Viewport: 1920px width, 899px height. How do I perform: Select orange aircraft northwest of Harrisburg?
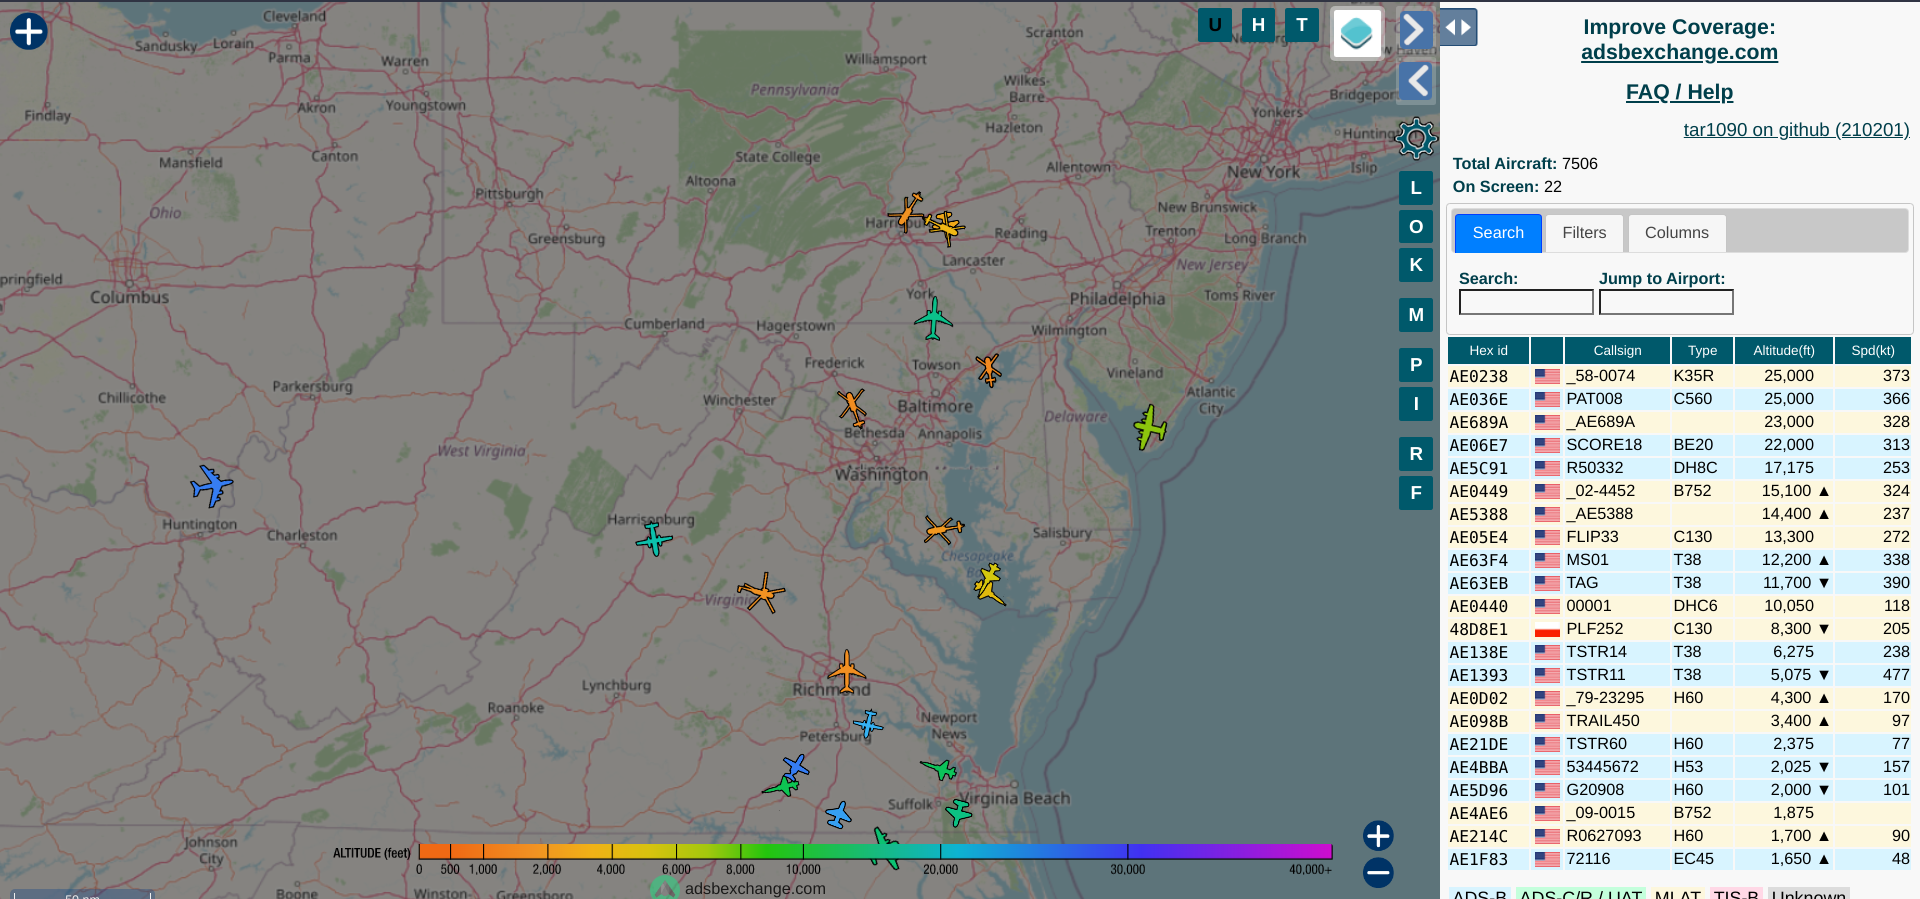(x=907, y=212)
